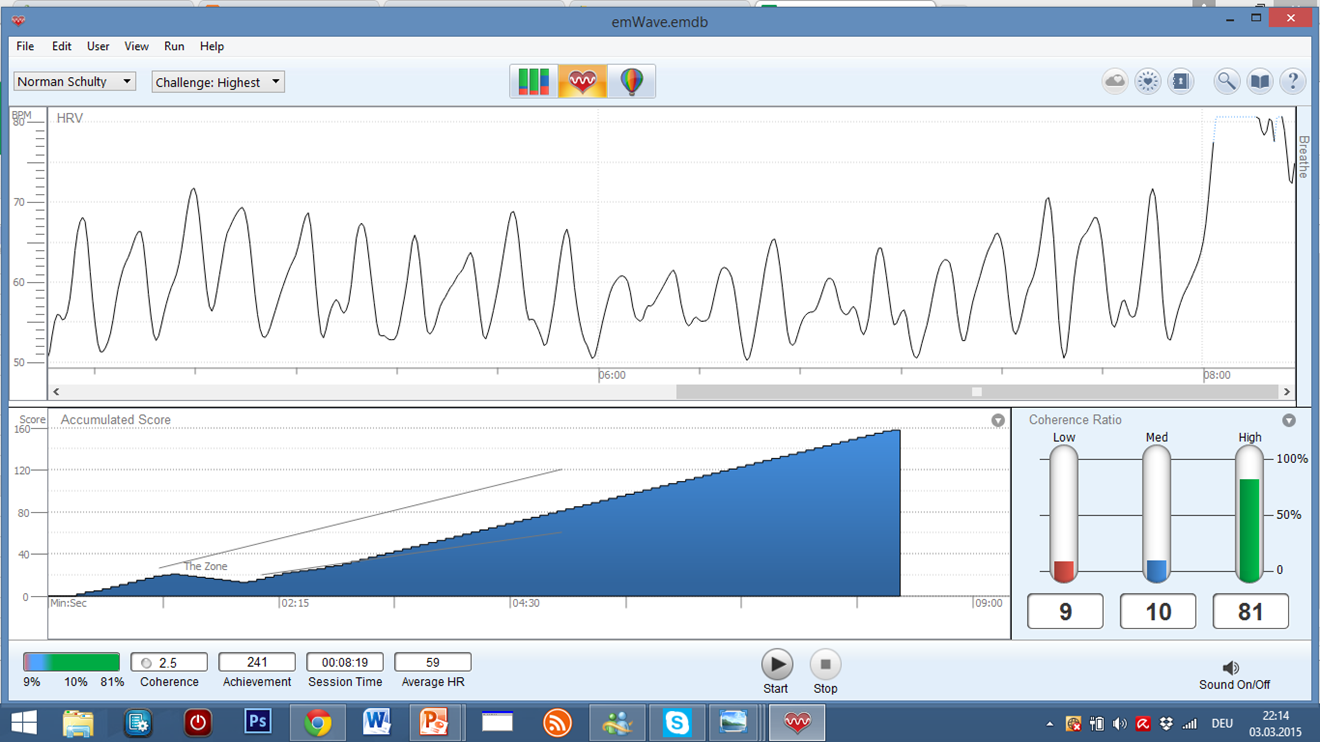
Task: Click the network signal tray icon
Action: click(x=1189, y=723)
